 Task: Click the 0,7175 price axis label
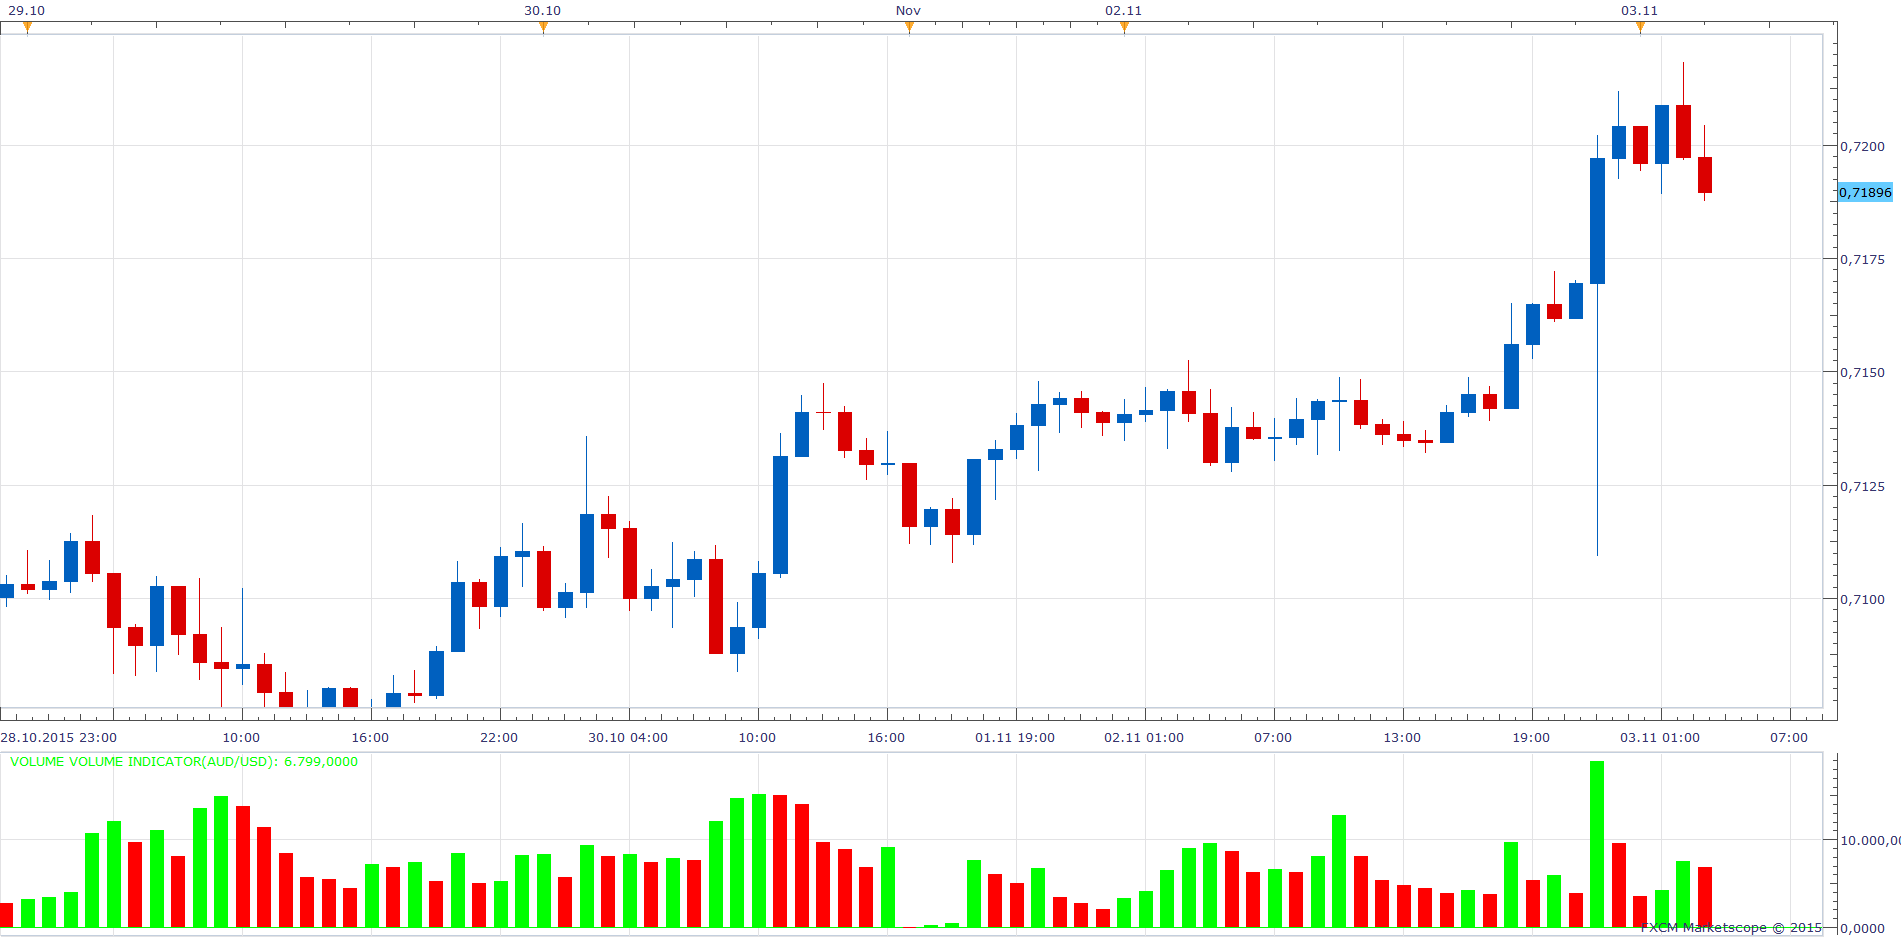(x=1862, y=259)
